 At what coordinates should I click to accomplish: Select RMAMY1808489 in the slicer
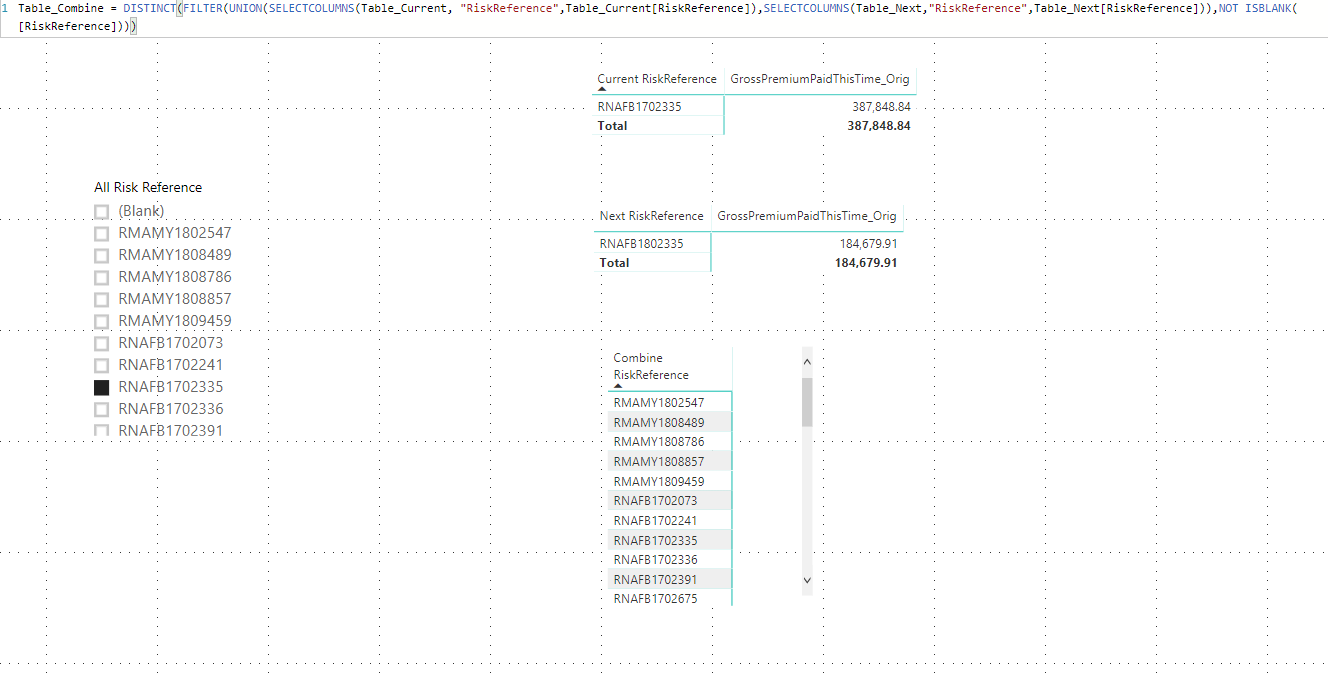pyautogui.click(x=101, y=256)
